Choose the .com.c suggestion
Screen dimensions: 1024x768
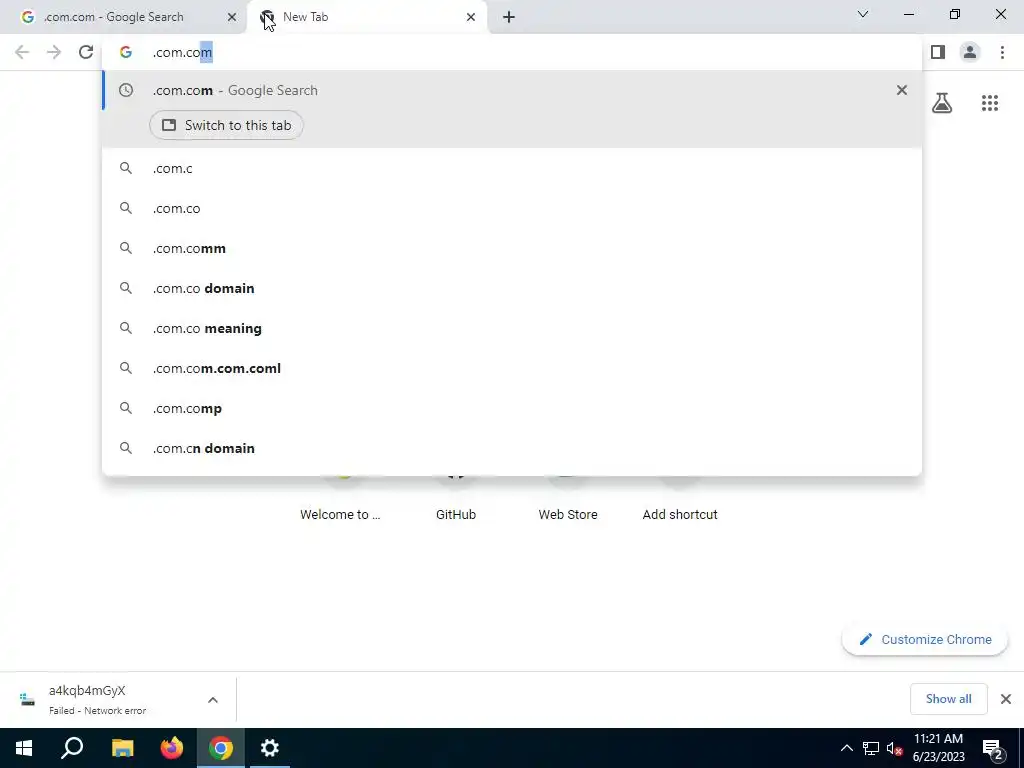click(x=512, y=168)
